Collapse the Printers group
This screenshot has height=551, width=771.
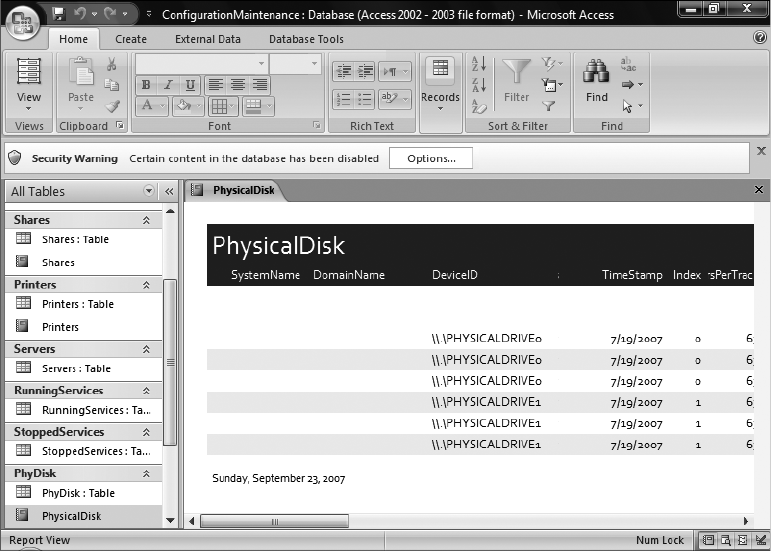pos(146,285)
